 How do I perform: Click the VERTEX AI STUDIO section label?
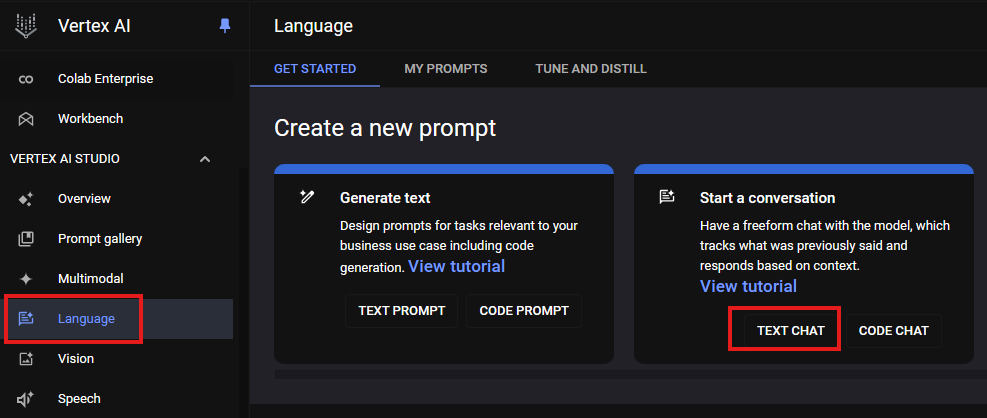coord(65,159)
